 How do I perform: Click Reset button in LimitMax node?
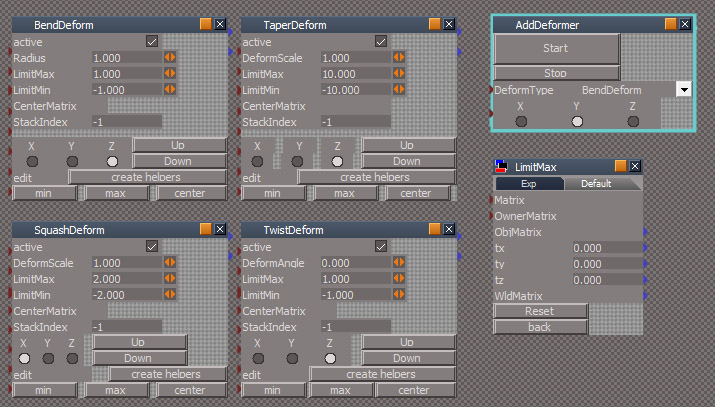(540, 311)
